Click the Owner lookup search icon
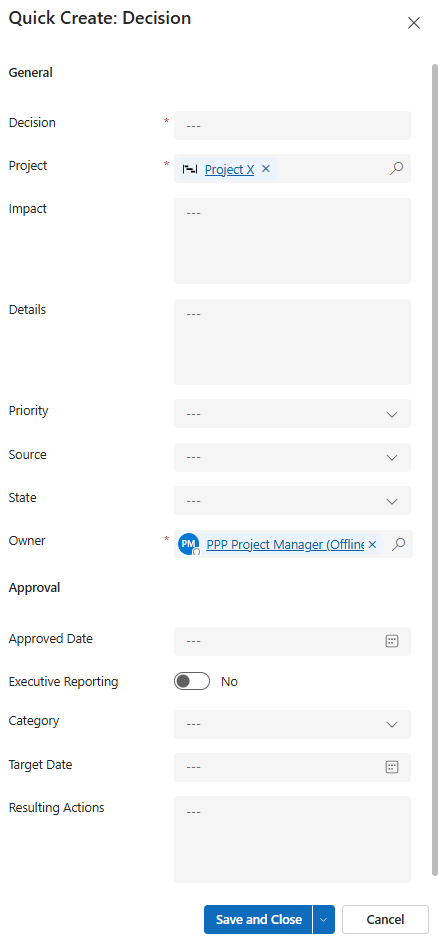 (398, 544)
